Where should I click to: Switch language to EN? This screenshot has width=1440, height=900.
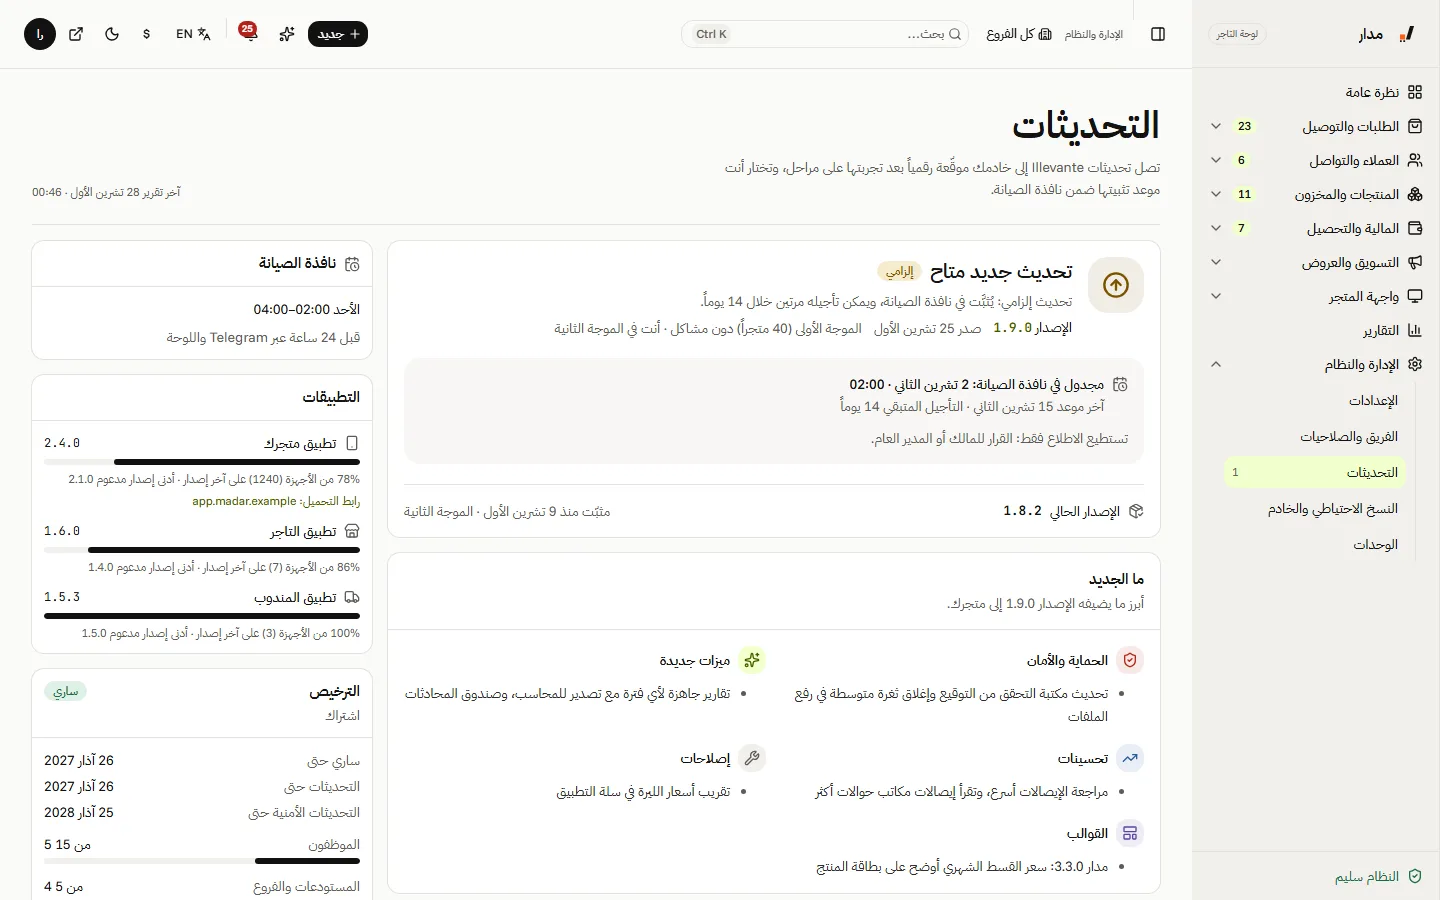click(193, 34)
